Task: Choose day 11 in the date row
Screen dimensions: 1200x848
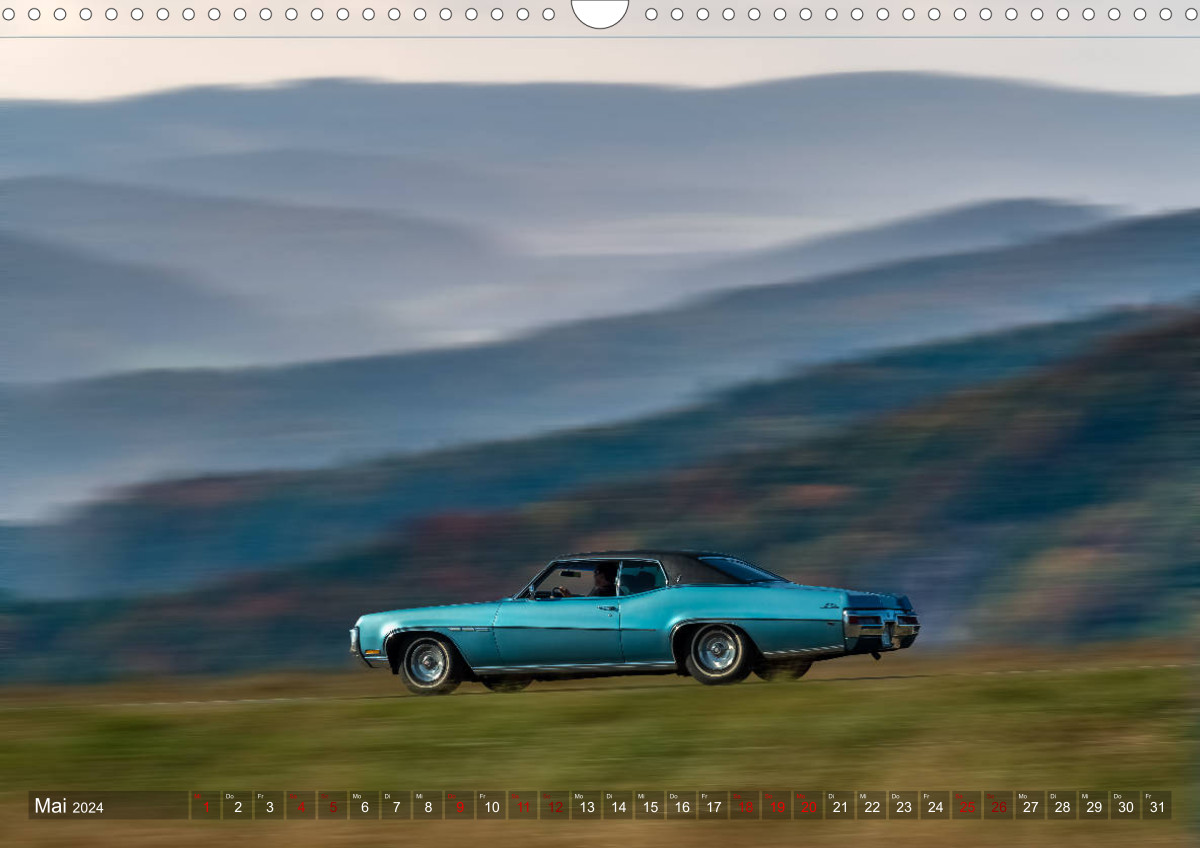Action: pos(523,805)
